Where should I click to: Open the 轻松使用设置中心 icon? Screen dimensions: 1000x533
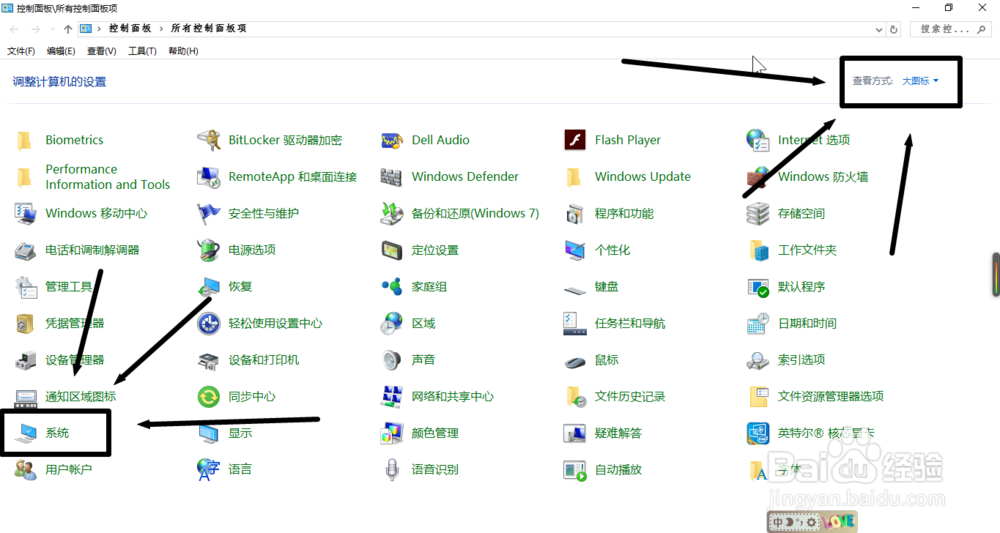click(209, 324)
